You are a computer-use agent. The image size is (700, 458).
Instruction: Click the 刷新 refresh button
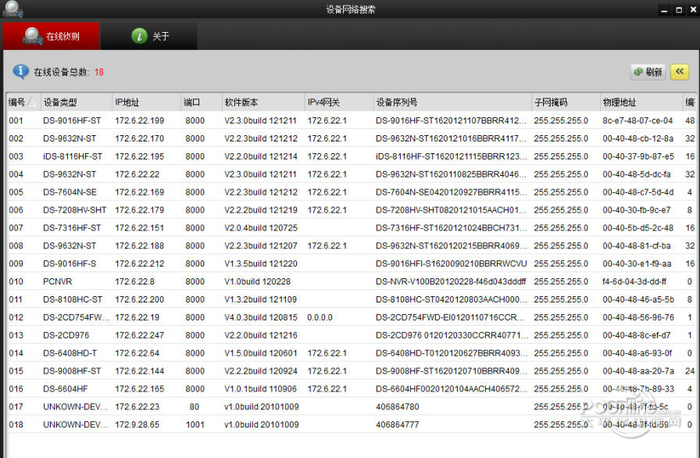click(x=648, y=72)
